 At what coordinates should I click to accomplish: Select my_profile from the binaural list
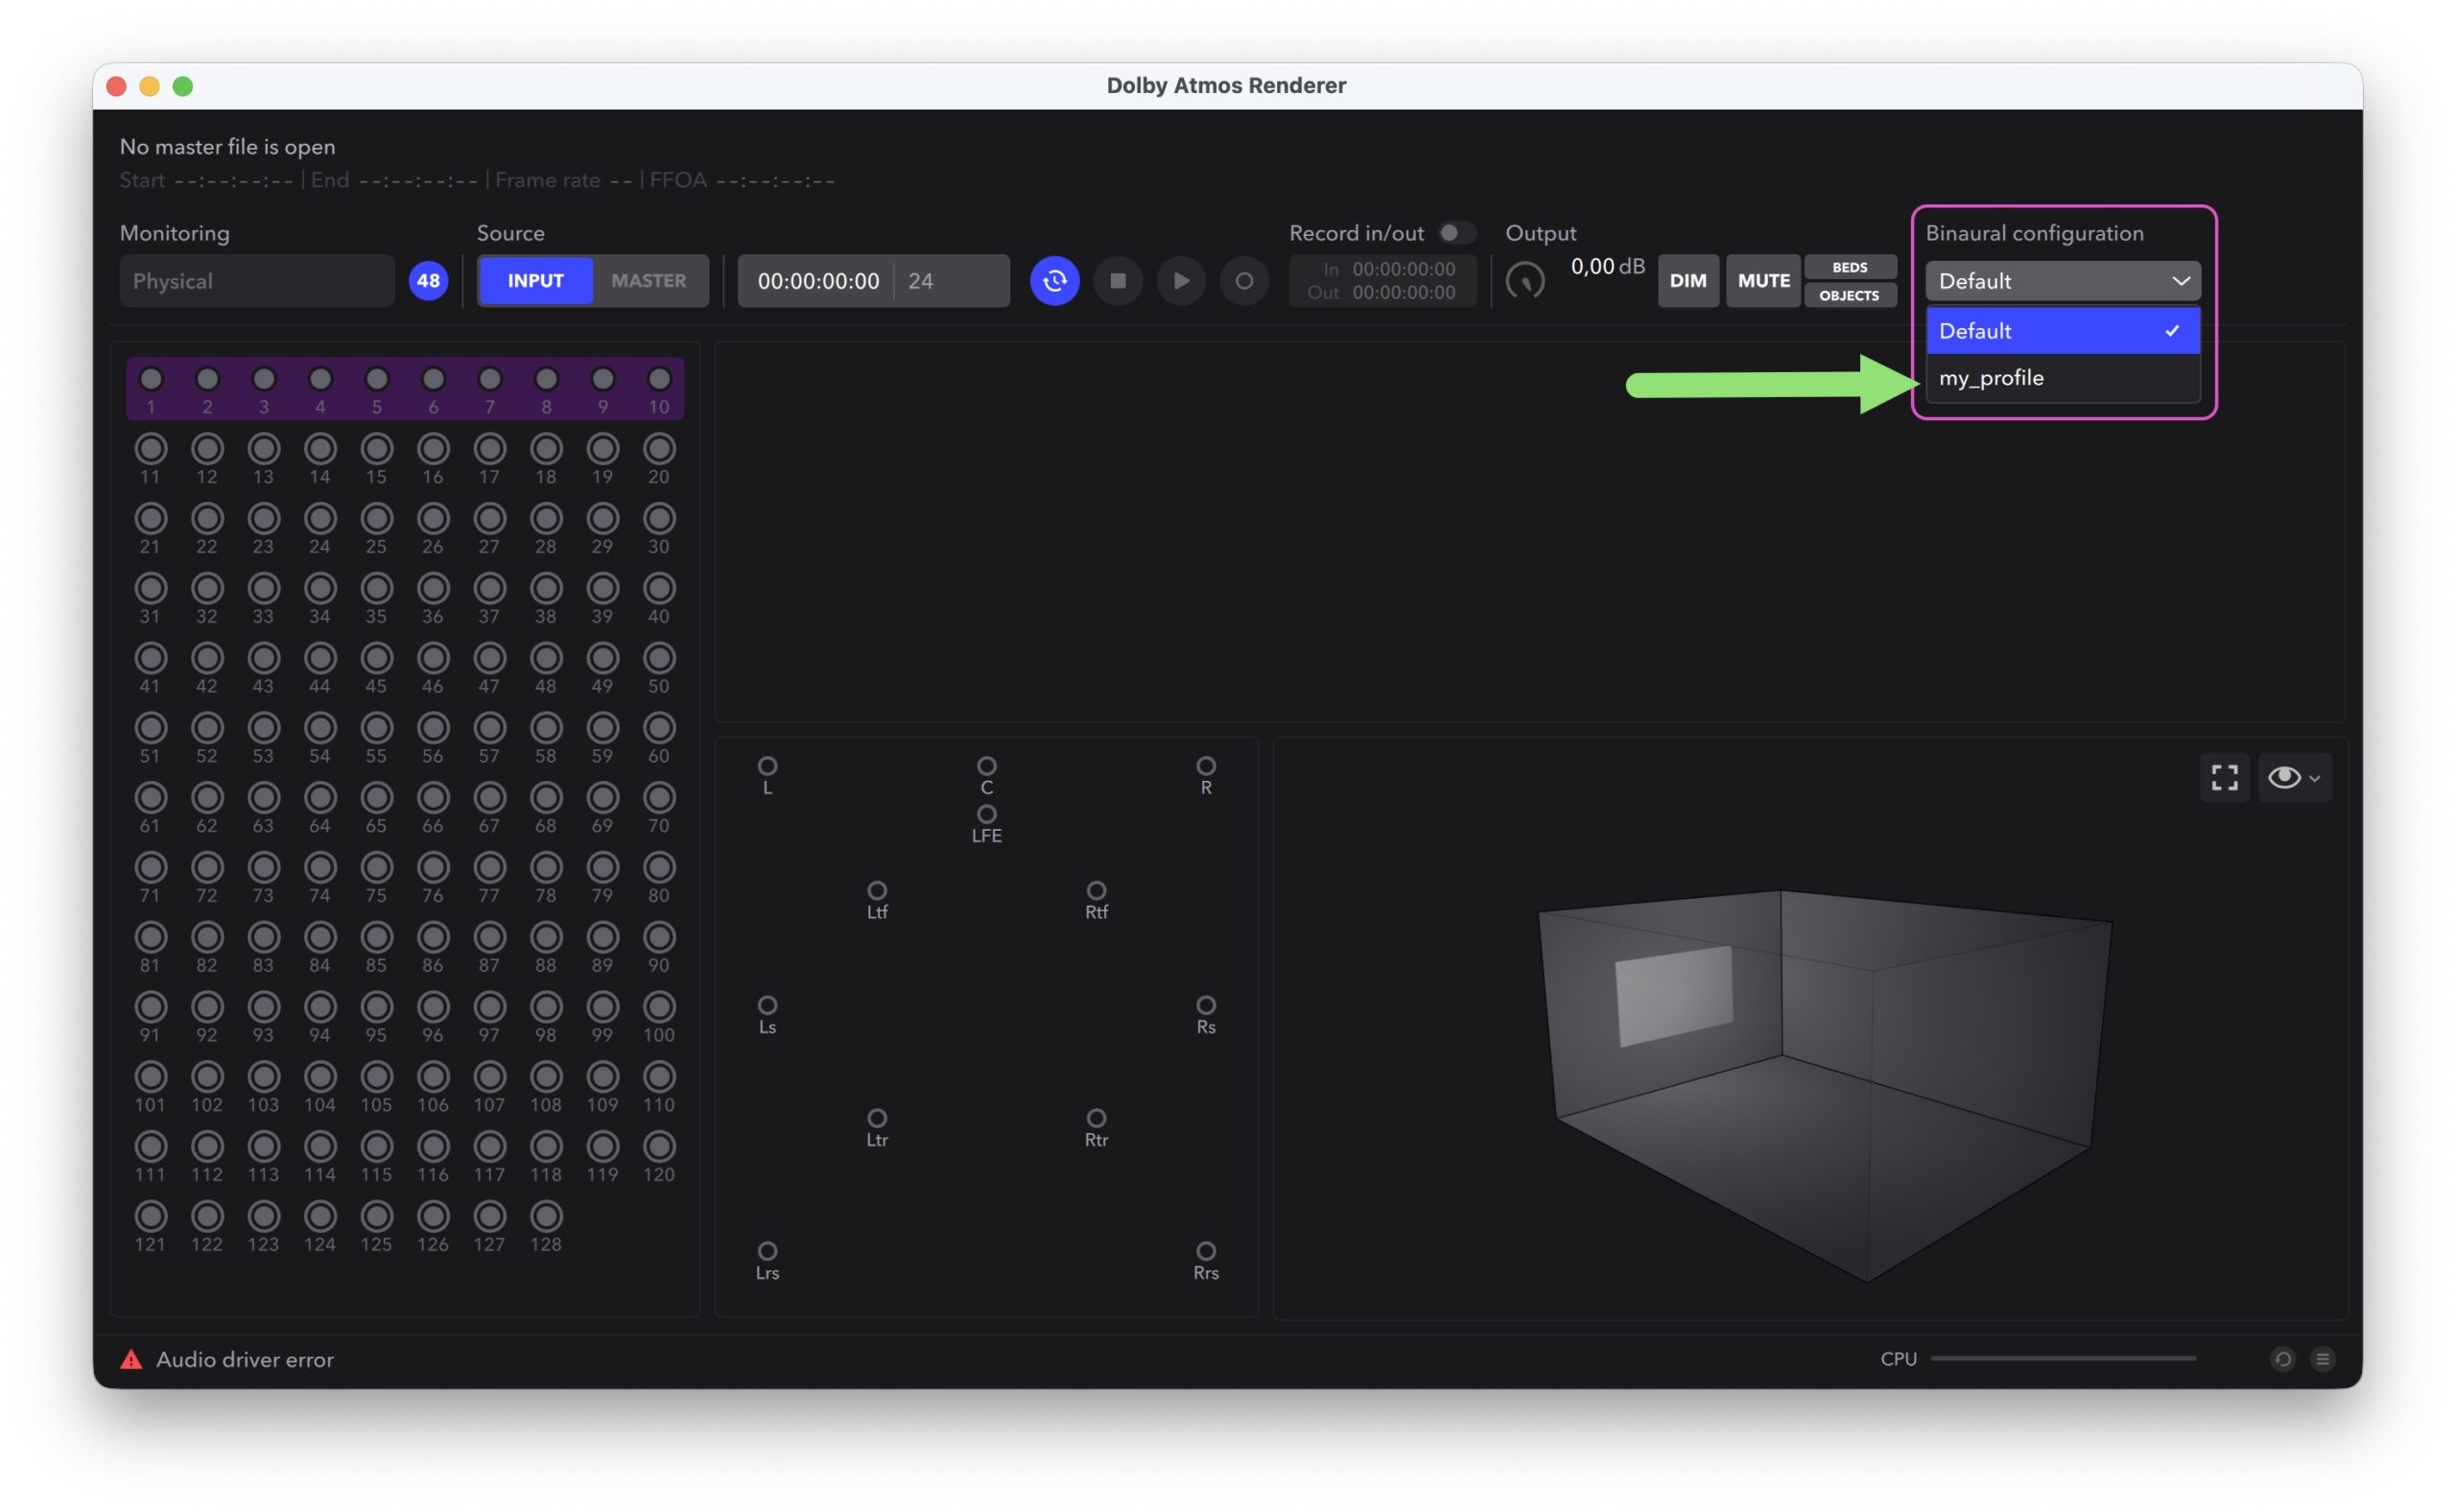2062,378
